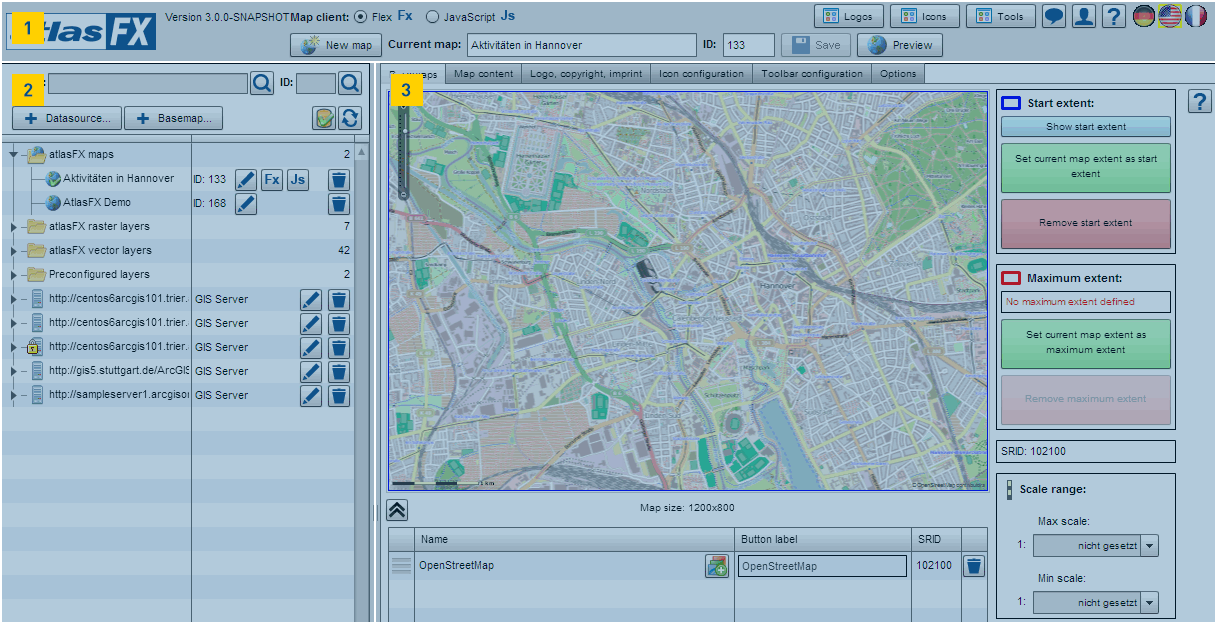Focus the OpenStreetMap button label field
Image resolution: width=1217 pixels, height=624 pixels.
822,566
